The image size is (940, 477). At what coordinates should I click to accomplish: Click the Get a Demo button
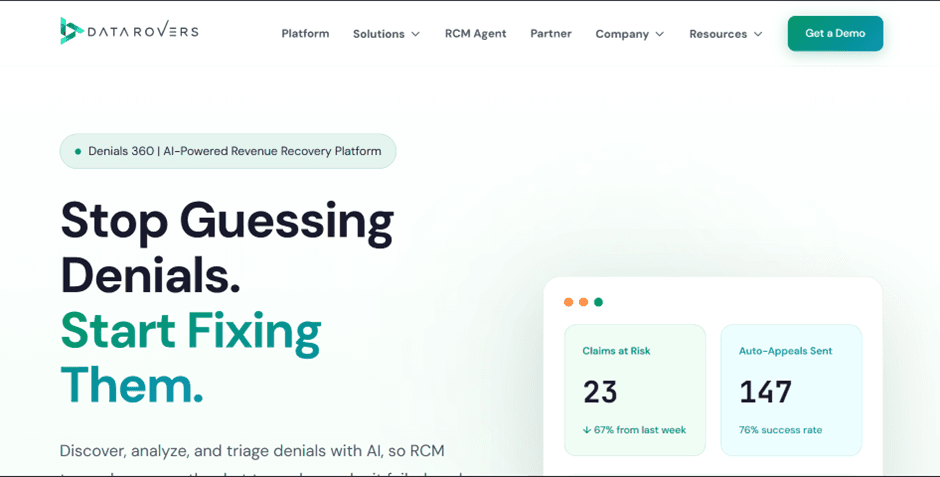[835, 34]
